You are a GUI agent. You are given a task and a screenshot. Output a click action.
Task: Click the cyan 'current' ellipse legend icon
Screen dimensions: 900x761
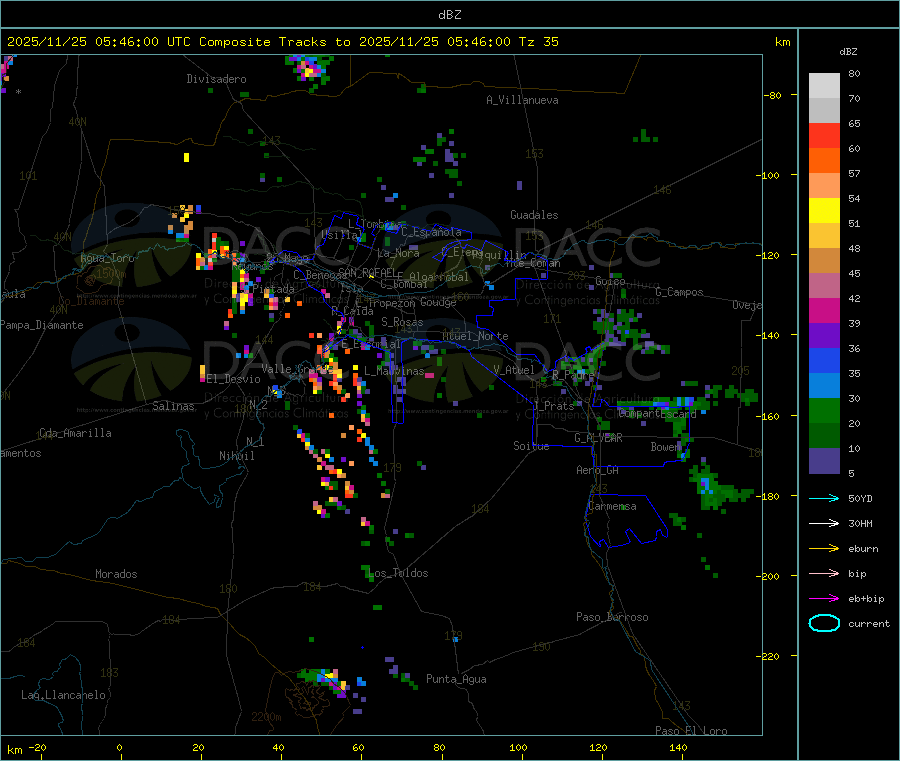pyautogui.click(x=824, y=623)
